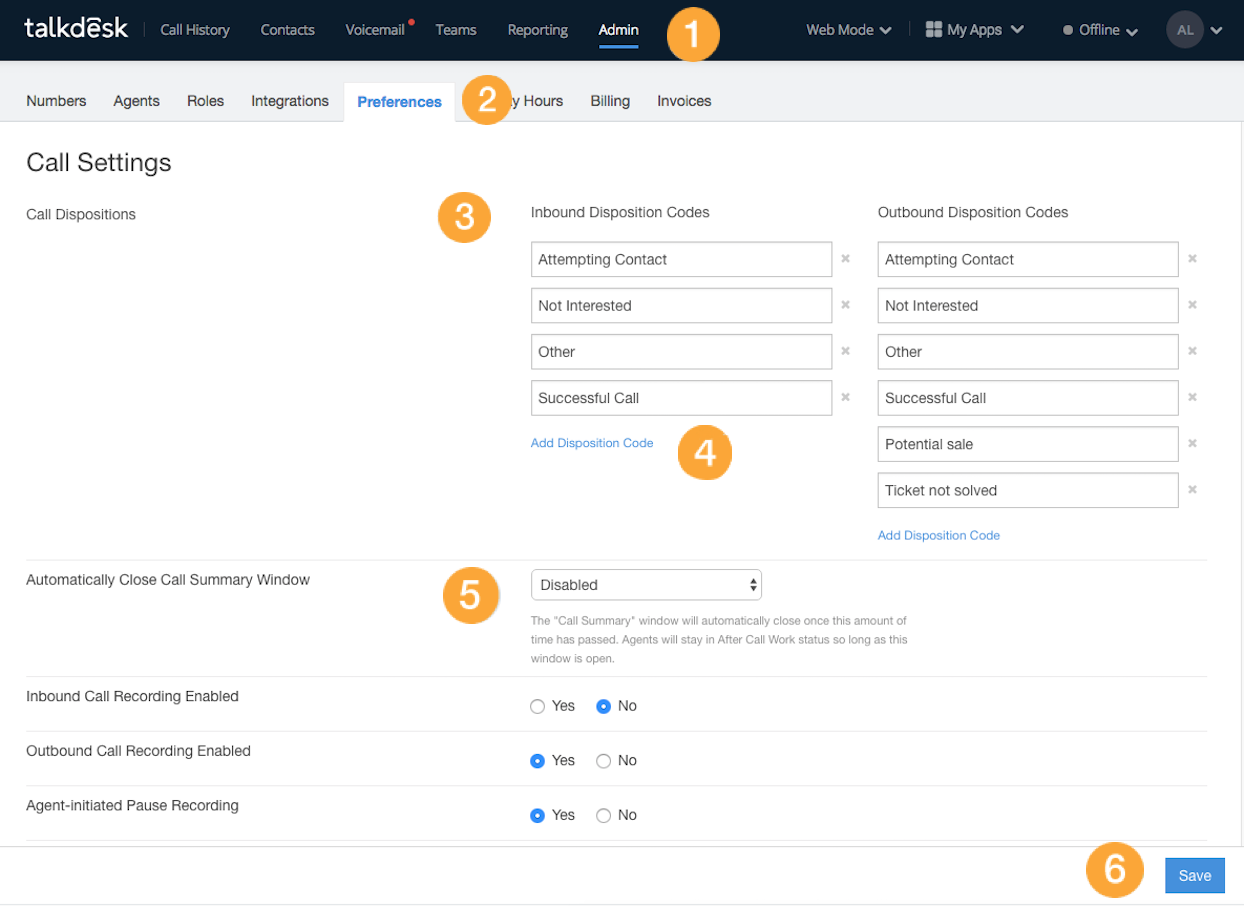
Task: Edit inbound Successful Call code field
Action: tap(681, 397)
